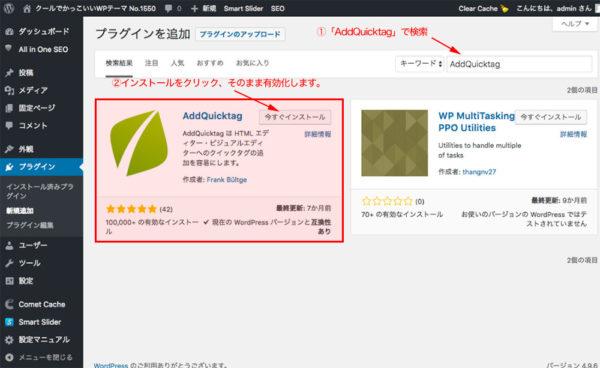Click 今すぐインストール for AddQuicktag

click(x=295, y=117)
